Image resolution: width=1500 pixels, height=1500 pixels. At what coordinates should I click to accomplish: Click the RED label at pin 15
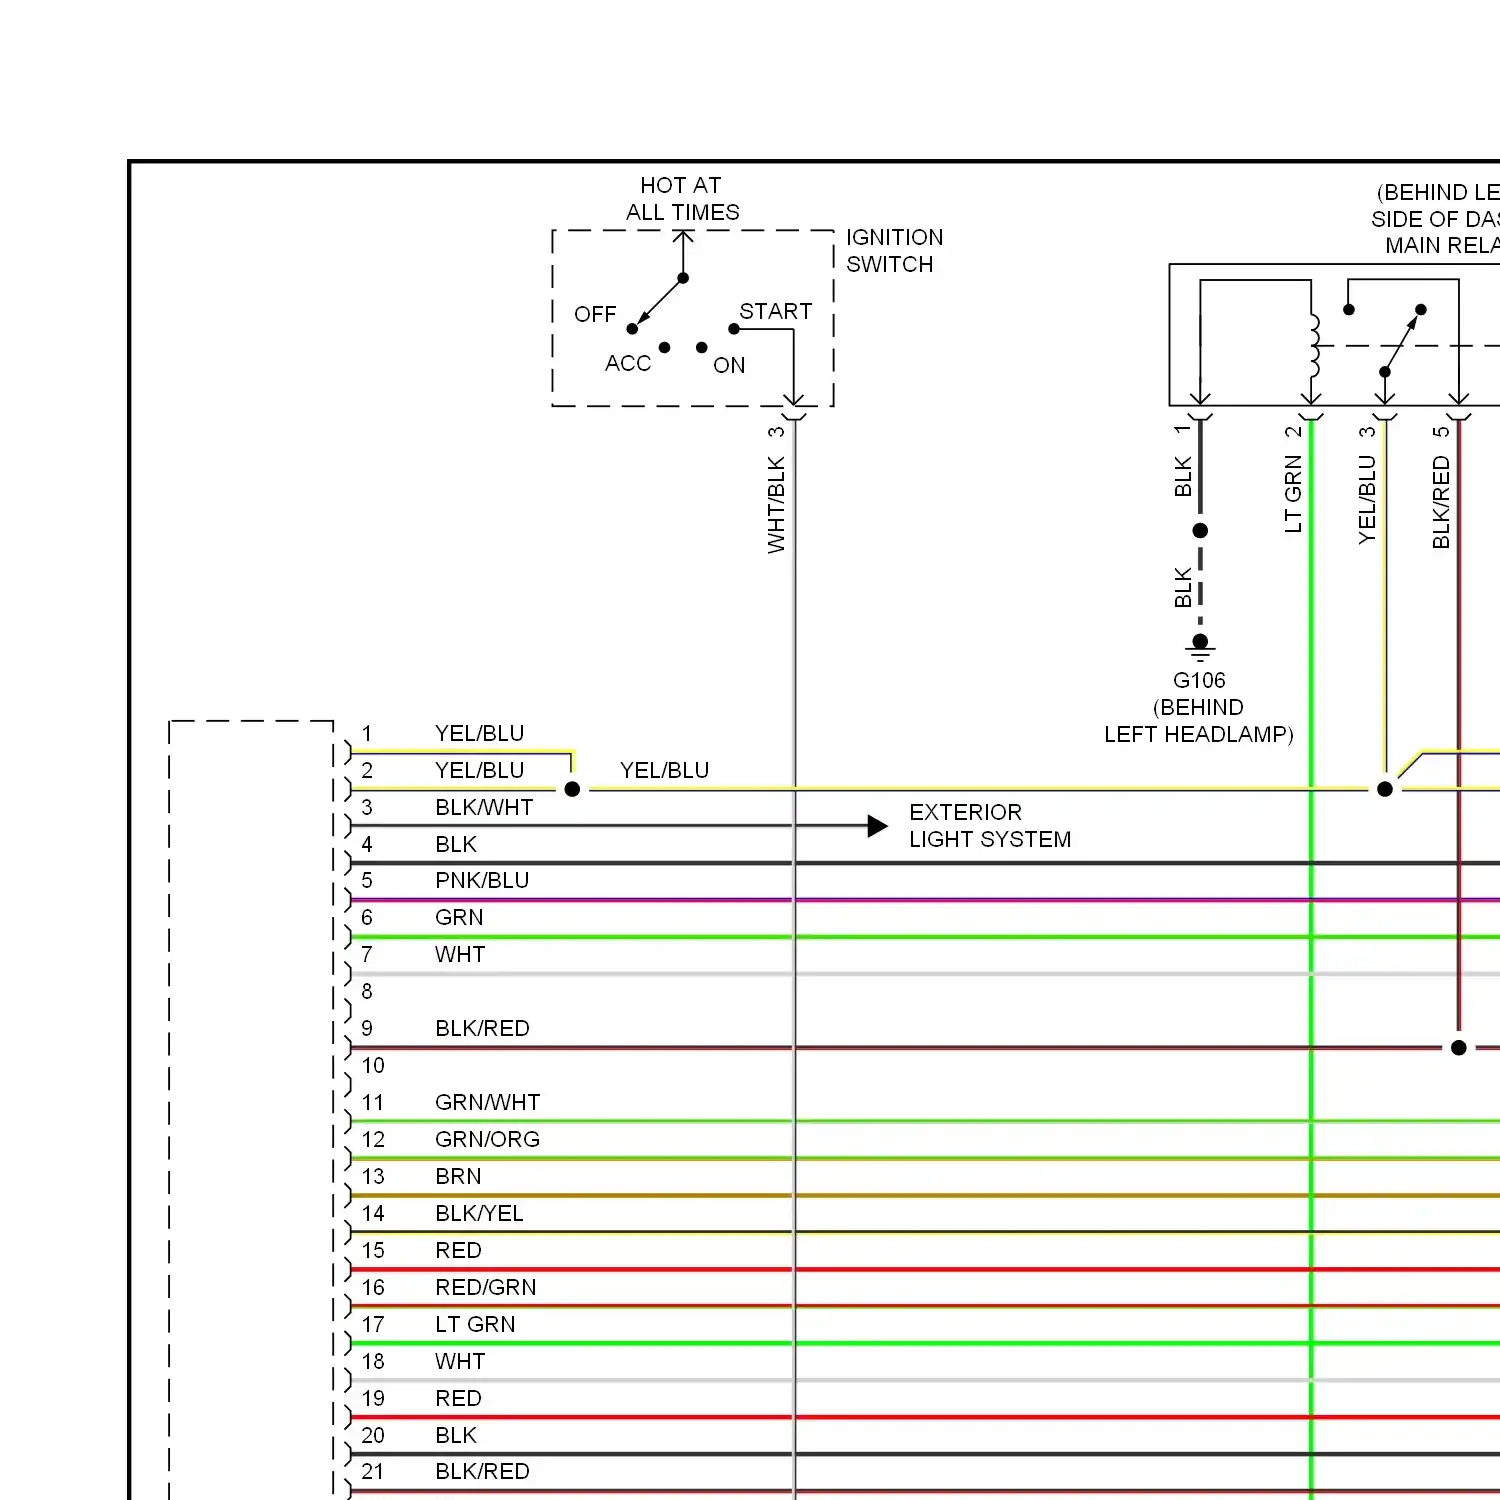(x=458, y=1251)
